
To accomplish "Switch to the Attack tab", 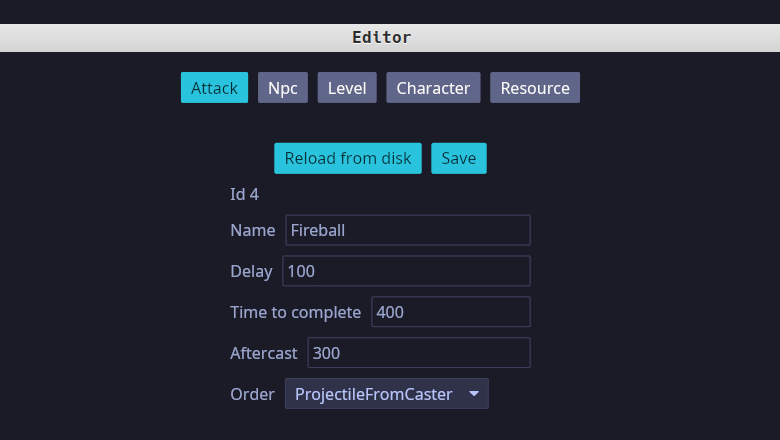I will pos(214,88).
